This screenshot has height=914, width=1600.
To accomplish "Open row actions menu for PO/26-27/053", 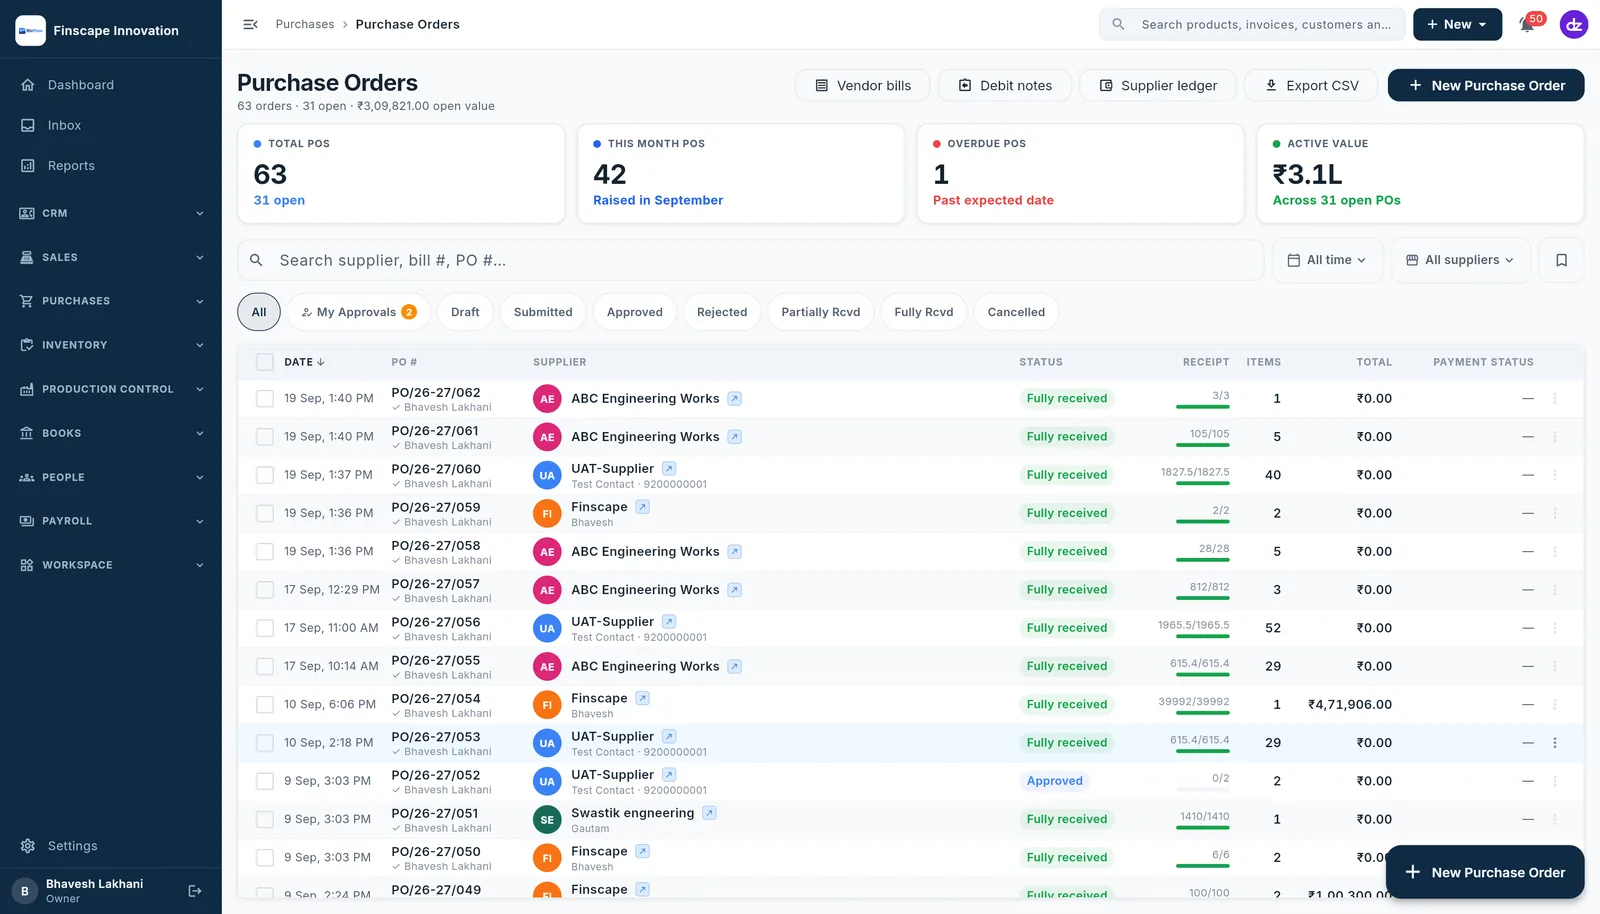I will pos(1554,743).
